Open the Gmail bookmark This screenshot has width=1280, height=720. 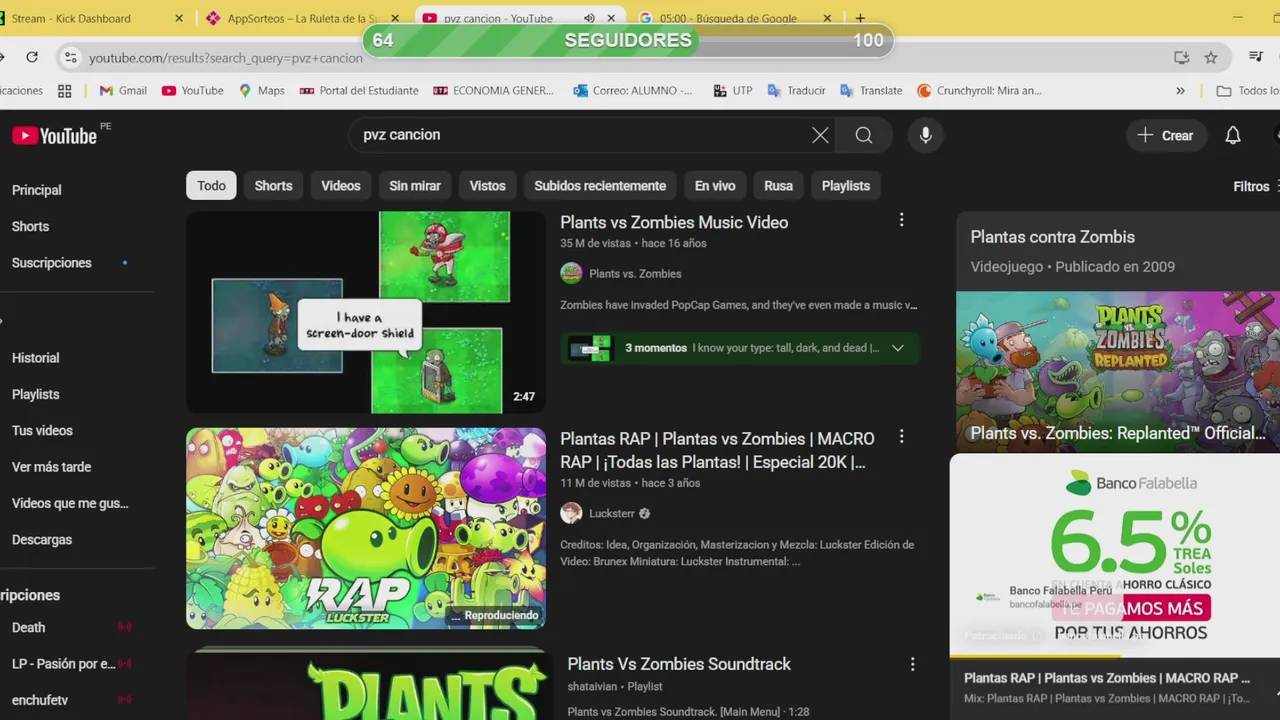(123, 90)
